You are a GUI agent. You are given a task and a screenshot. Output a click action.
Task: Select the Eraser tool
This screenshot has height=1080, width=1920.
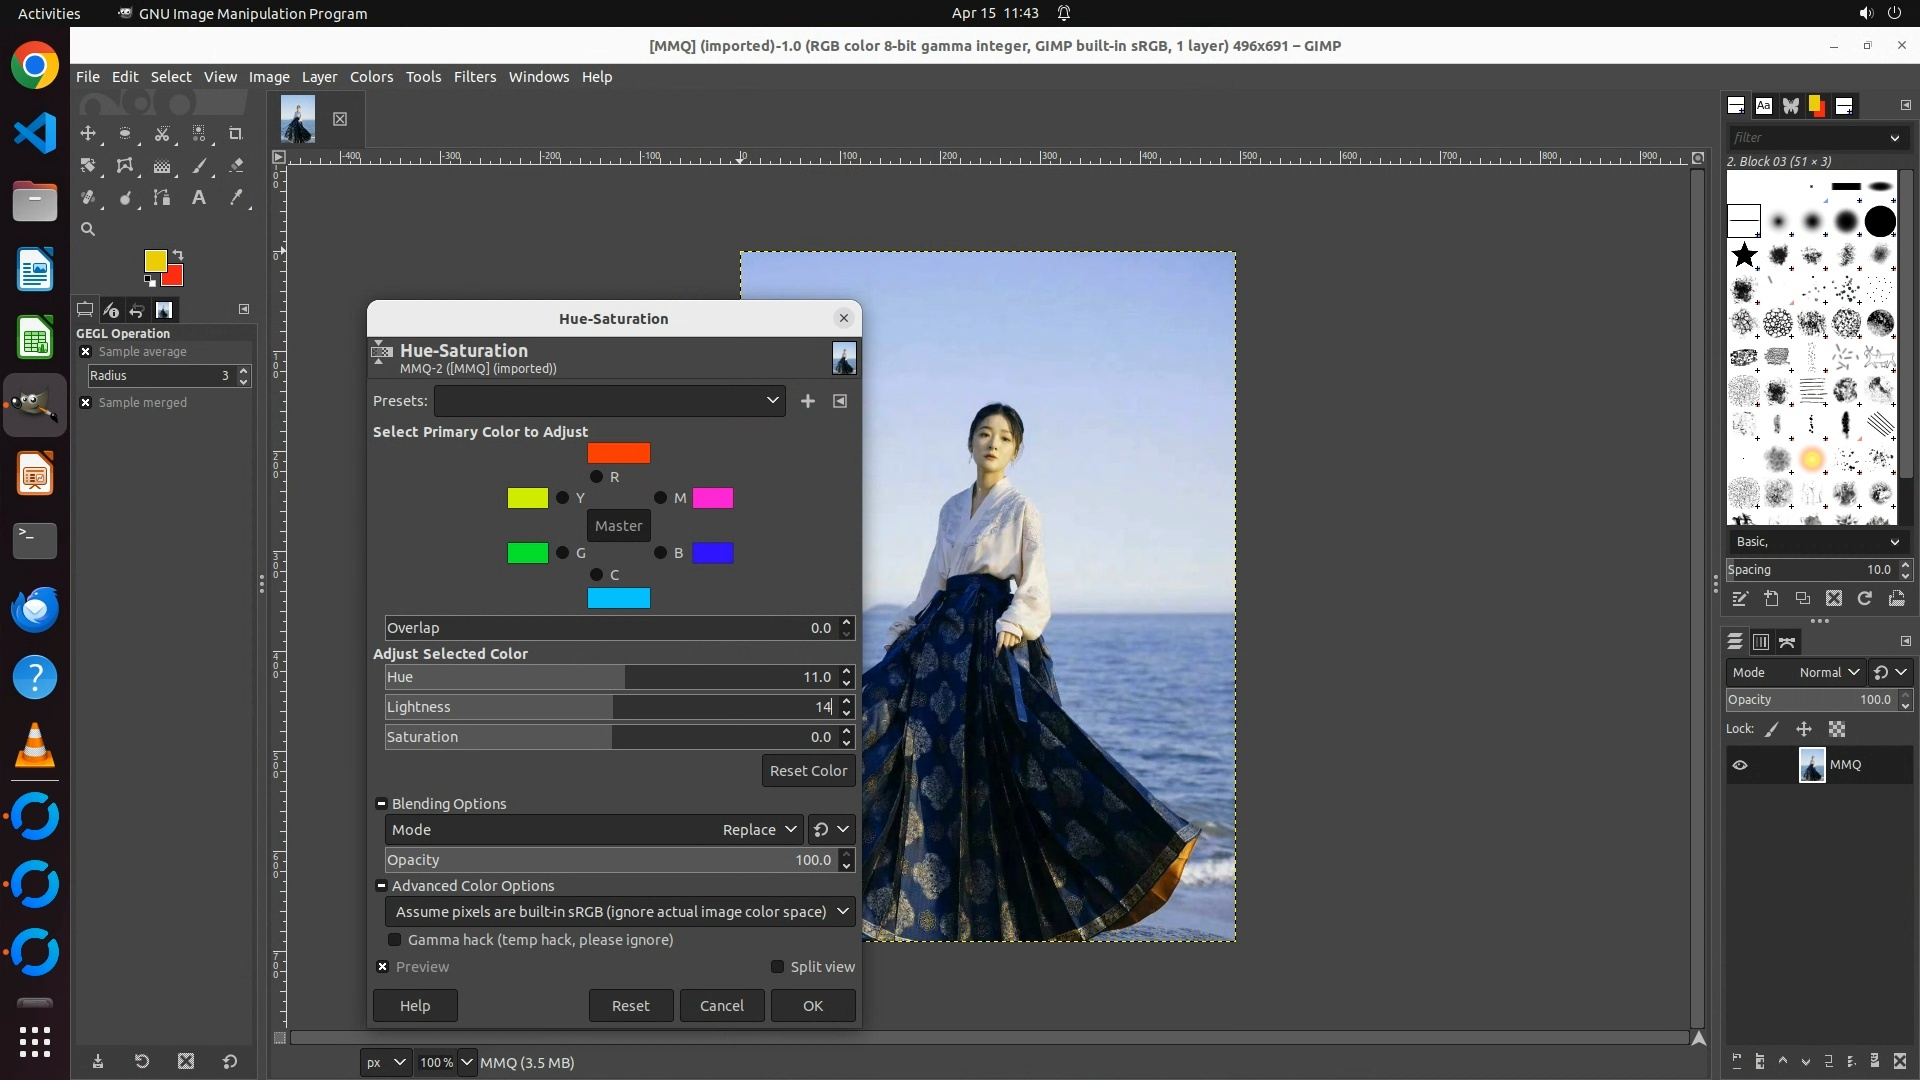point(236,166)
